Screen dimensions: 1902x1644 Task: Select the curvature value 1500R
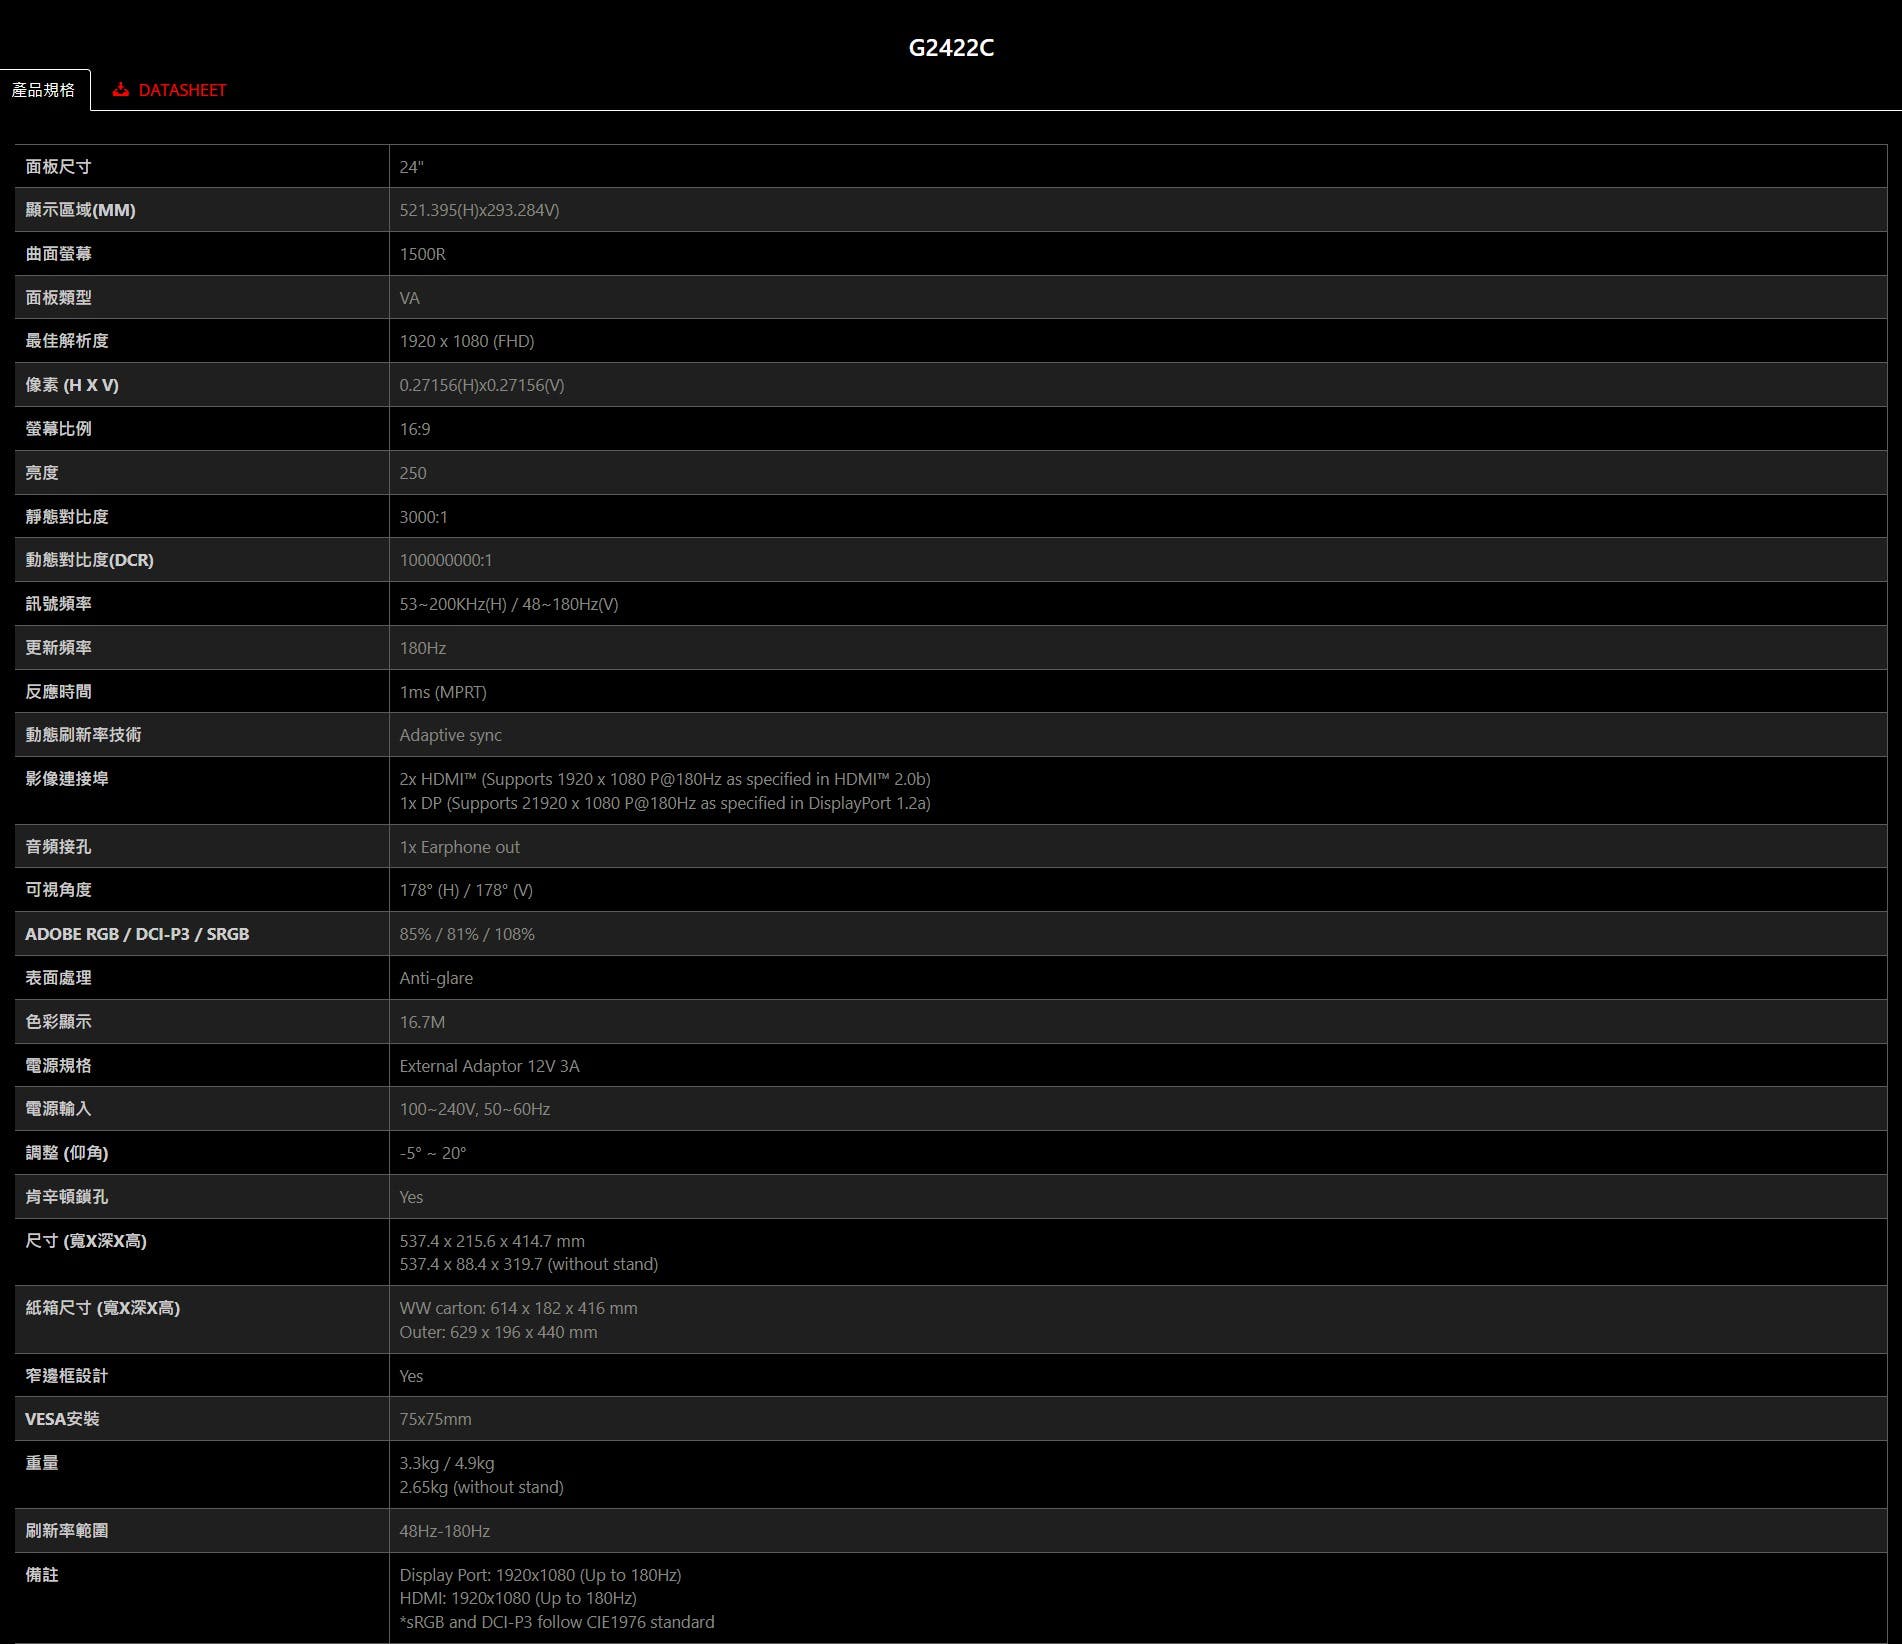422,254
